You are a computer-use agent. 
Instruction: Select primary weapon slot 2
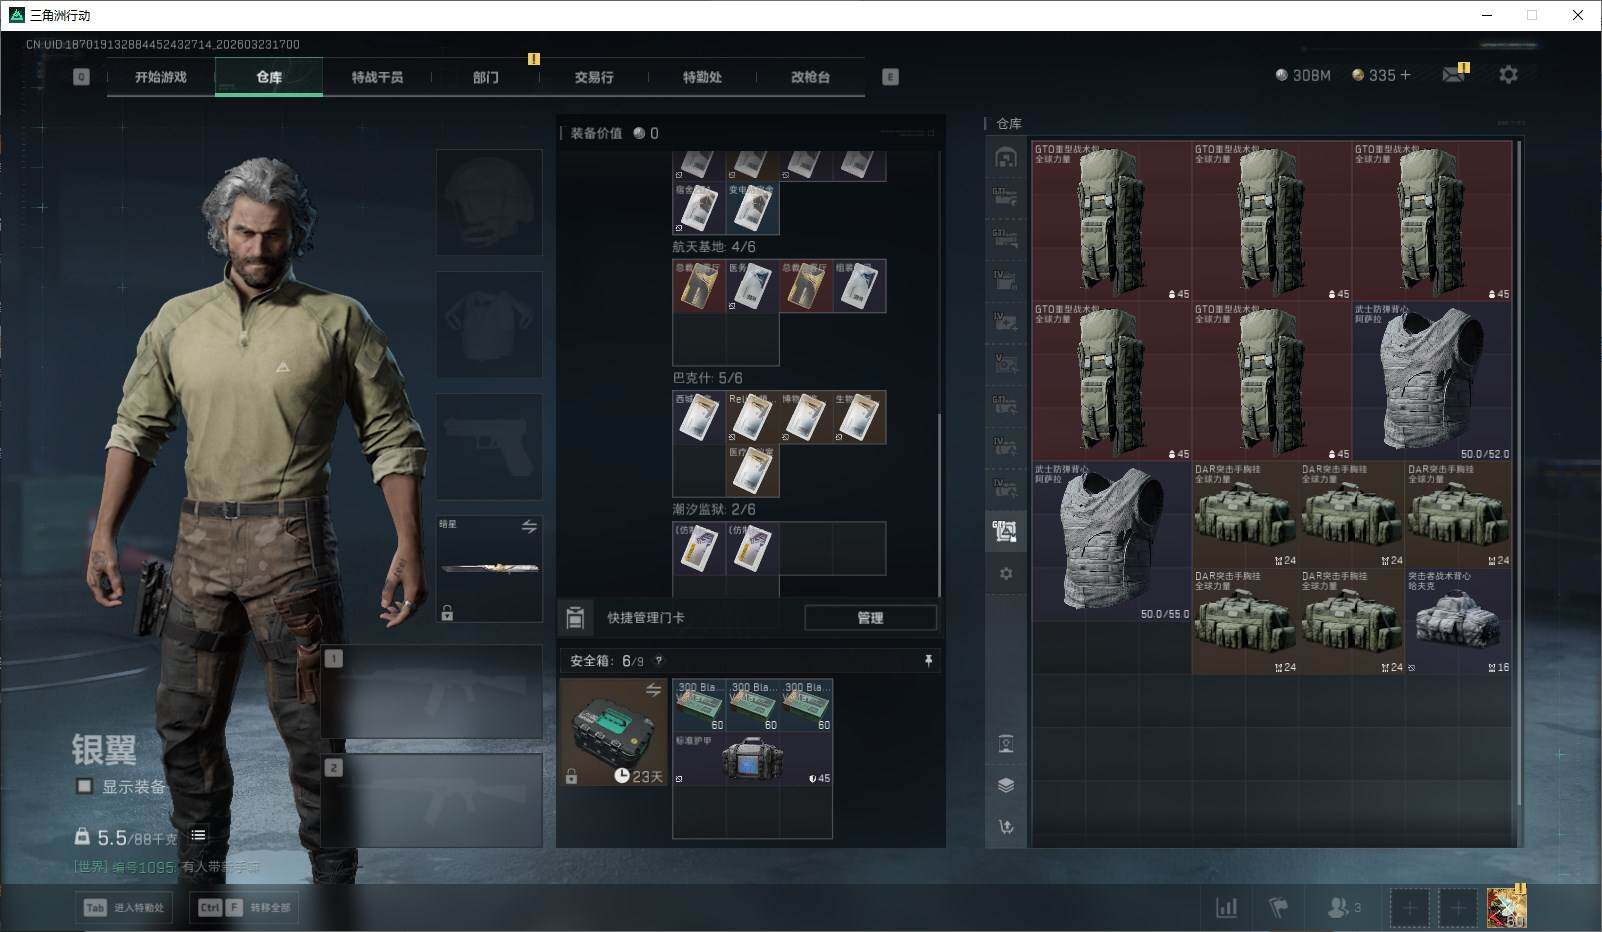tap(432, 801)
